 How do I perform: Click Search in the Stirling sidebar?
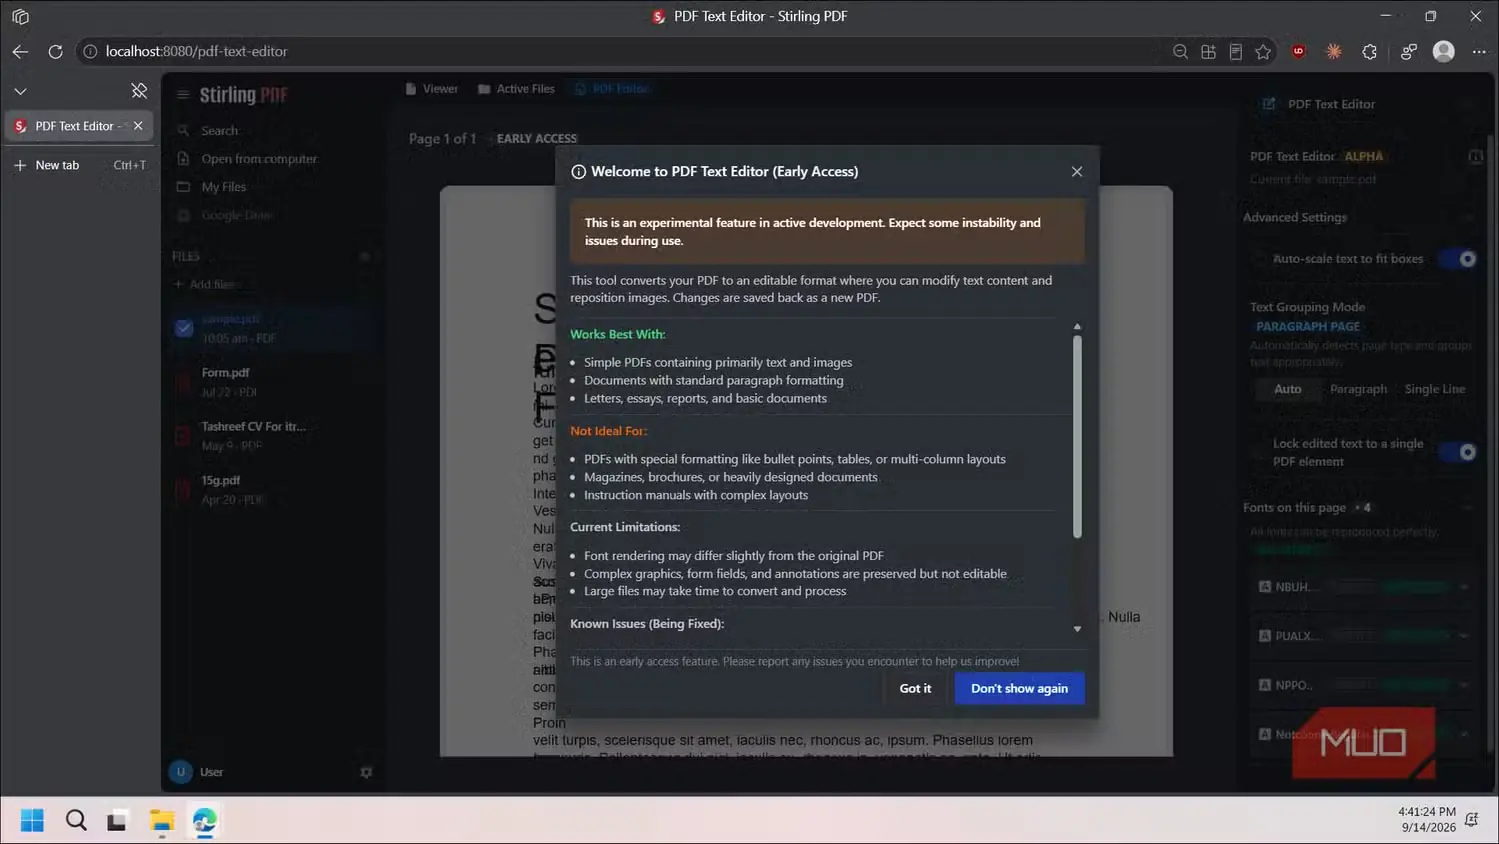[219, 131]
